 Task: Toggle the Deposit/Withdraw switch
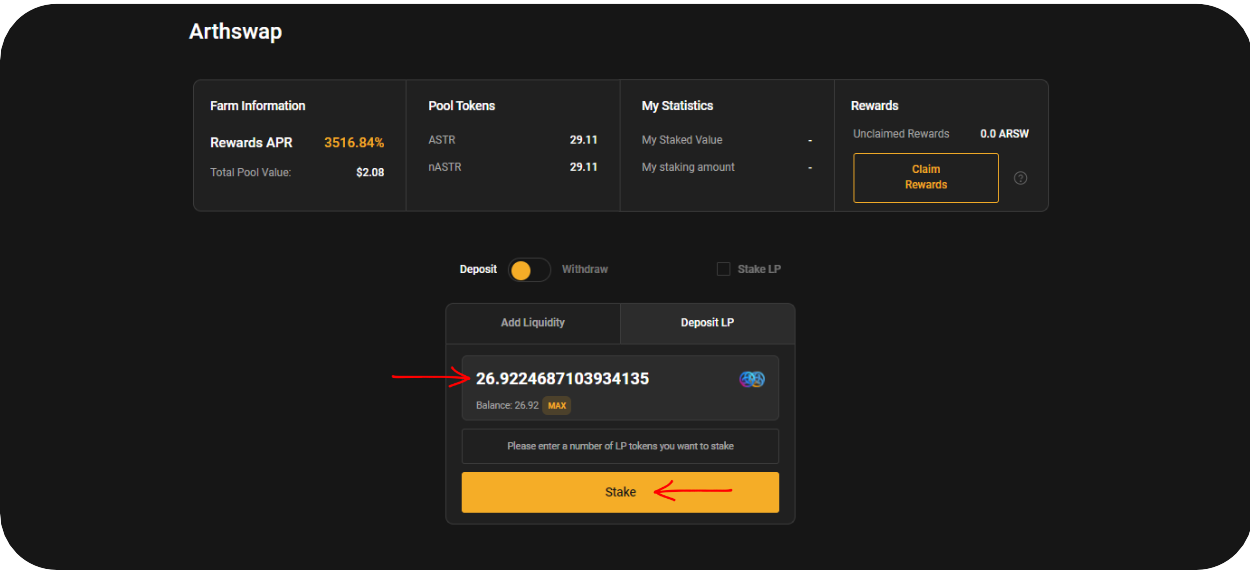(529, 270)
